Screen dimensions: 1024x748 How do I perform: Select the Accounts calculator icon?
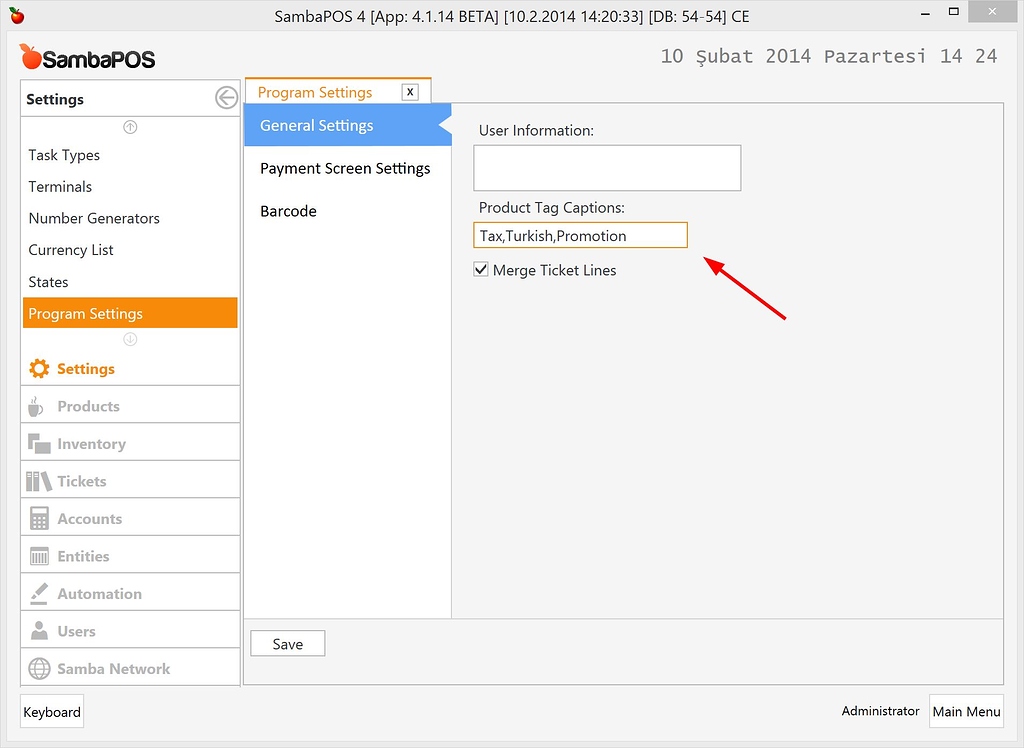[38, 517]
